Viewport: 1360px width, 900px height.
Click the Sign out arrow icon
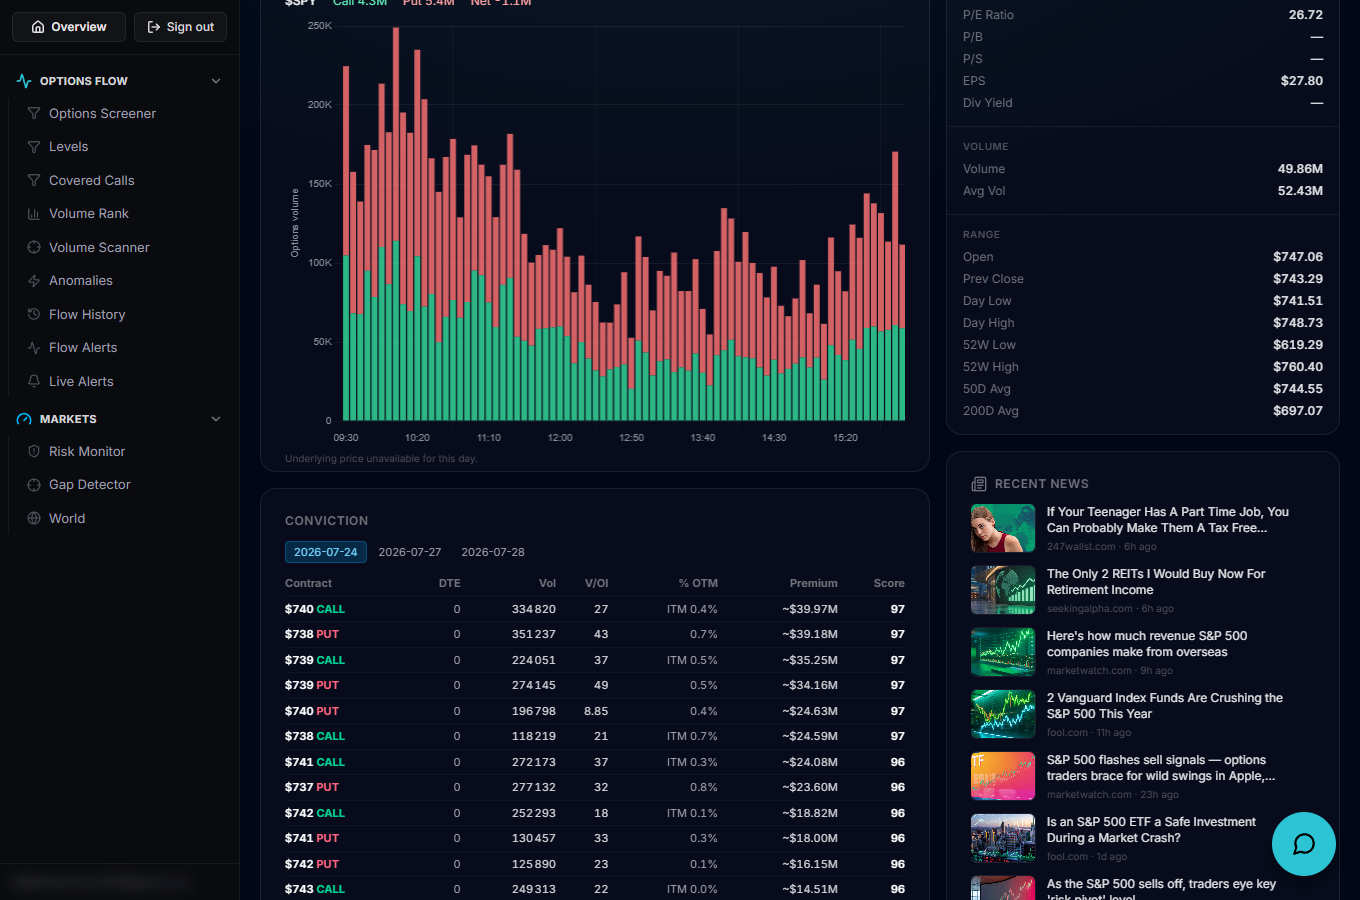[x=154, y=27]
